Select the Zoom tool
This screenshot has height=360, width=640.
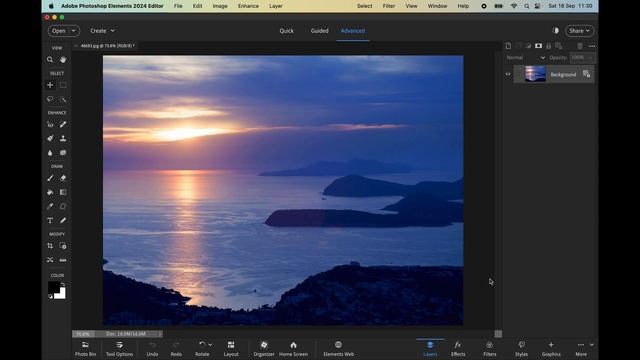50,60
